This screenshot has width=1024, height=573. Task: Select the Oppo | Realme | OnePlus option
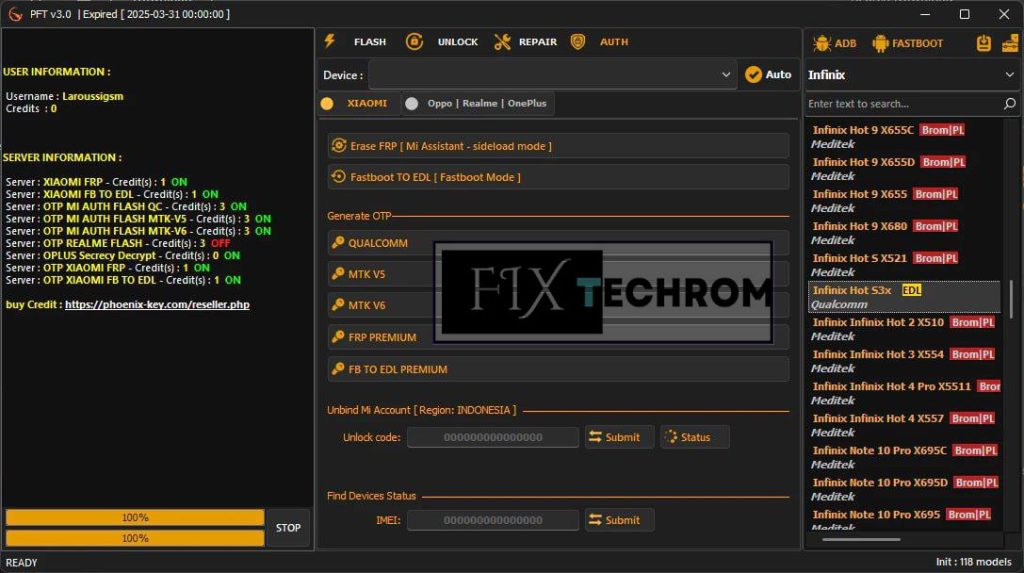click(477, 103)
